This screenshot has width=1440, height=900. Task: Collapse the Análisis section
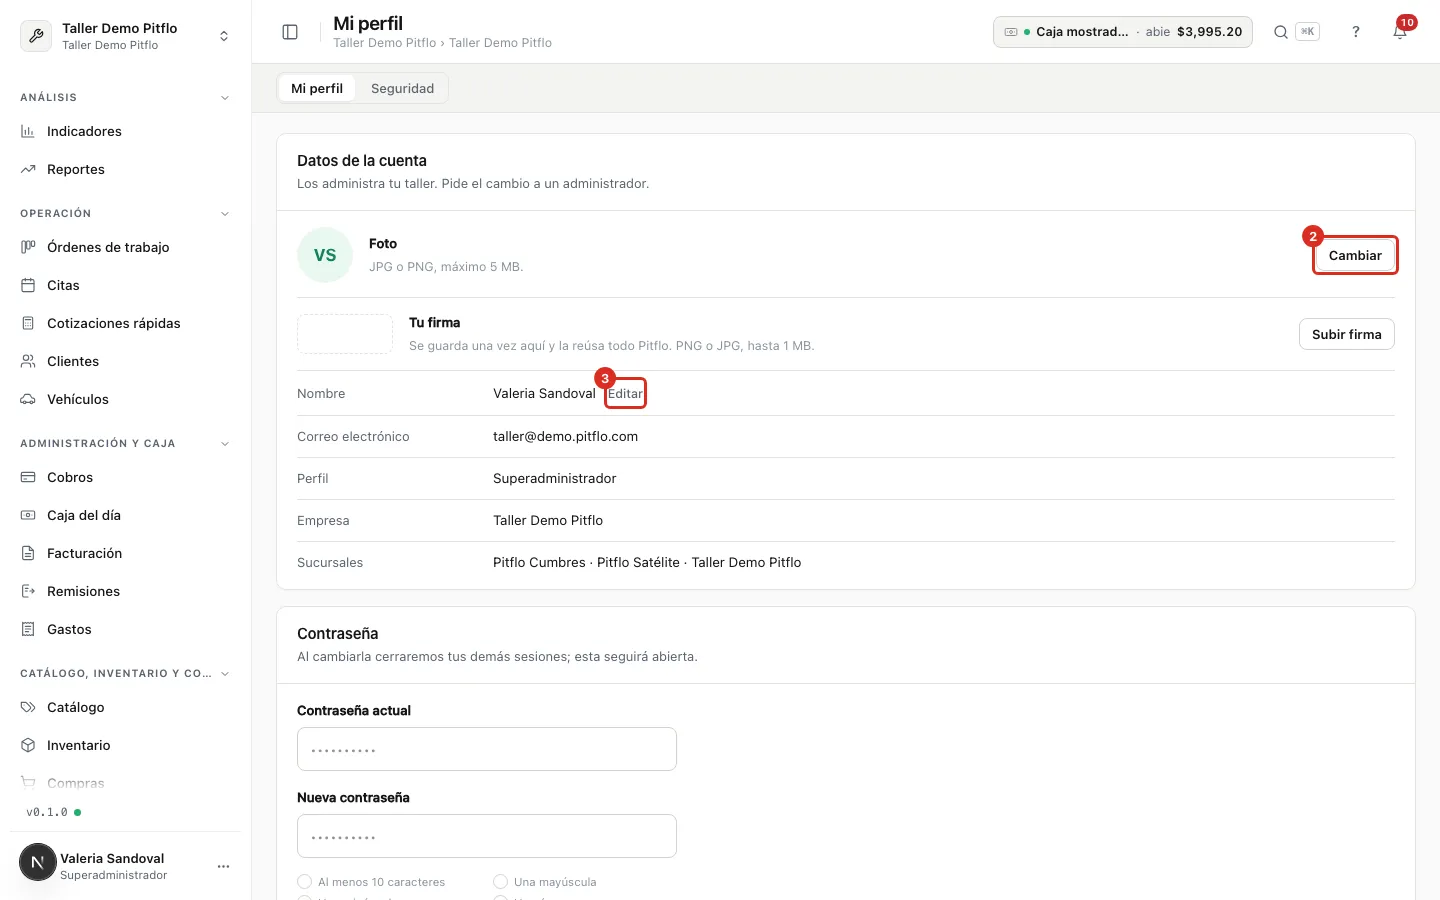(225, 98)
